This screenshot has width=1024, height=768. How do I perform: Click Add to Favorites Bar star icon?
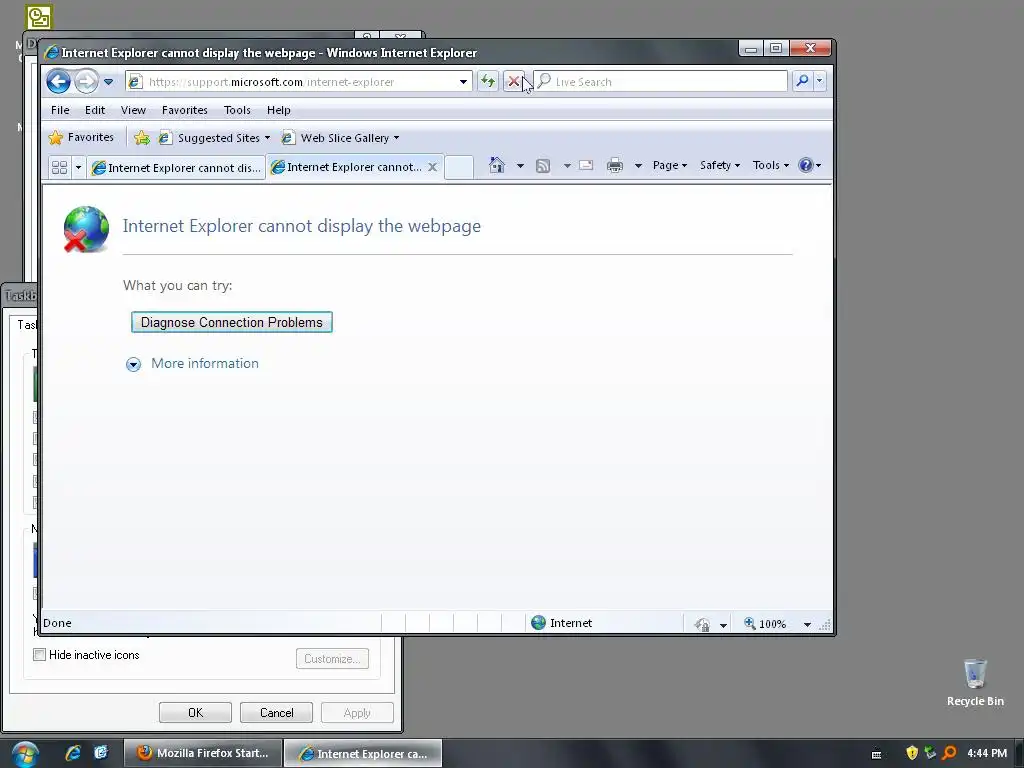click(142, 138)
